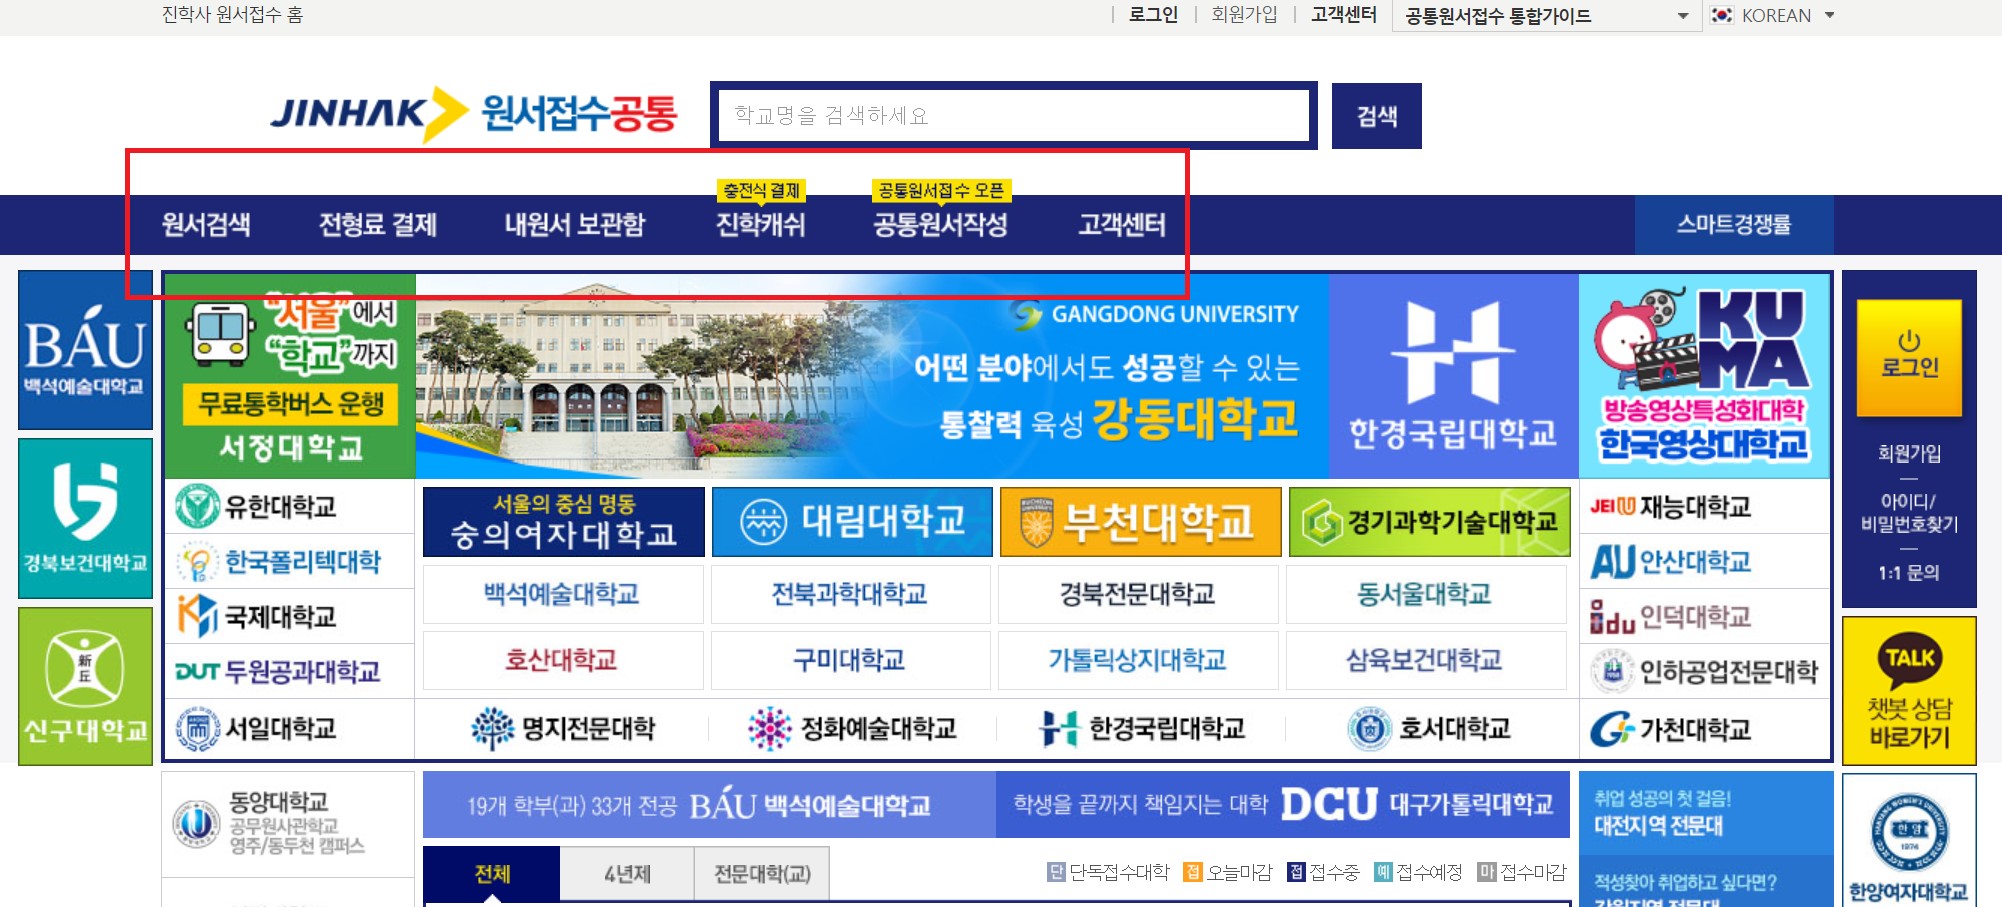Viewport: 2002px width, 907px height.
Task: Click the top bar 회원가입 link
Action: click(1244, 15)
